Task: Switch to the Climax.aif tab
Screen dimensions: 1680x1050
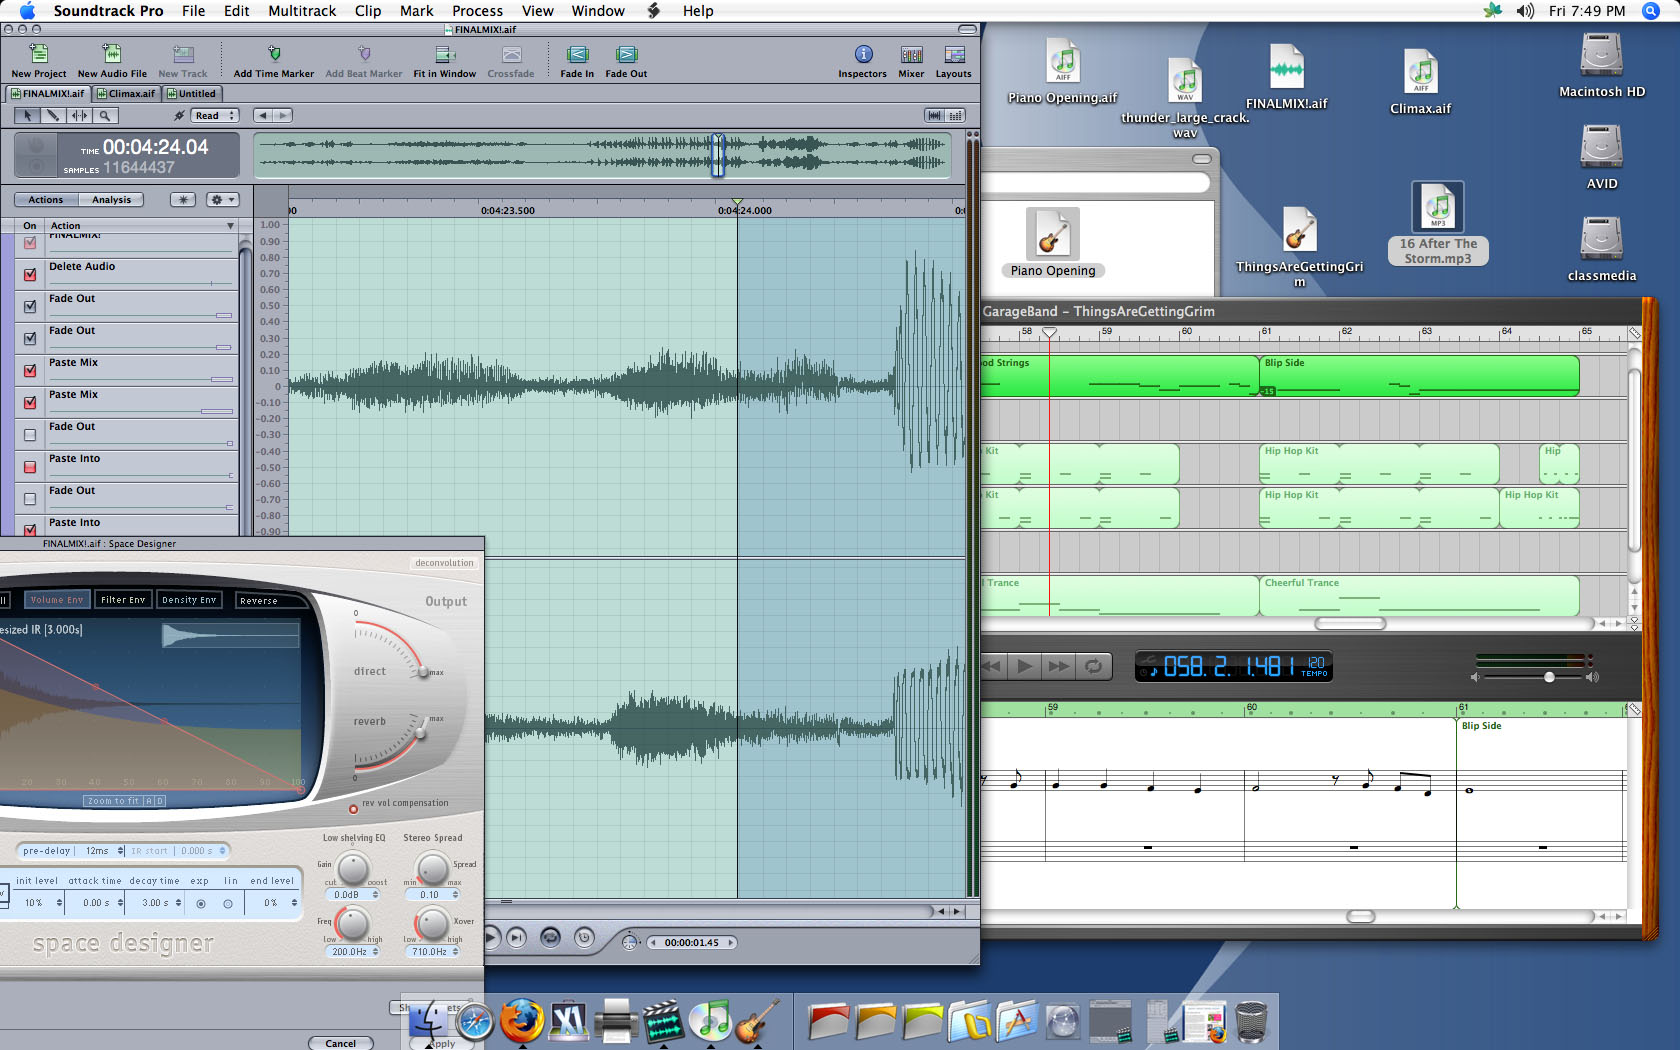Action: pyautogui.click(x=126, y=94)
